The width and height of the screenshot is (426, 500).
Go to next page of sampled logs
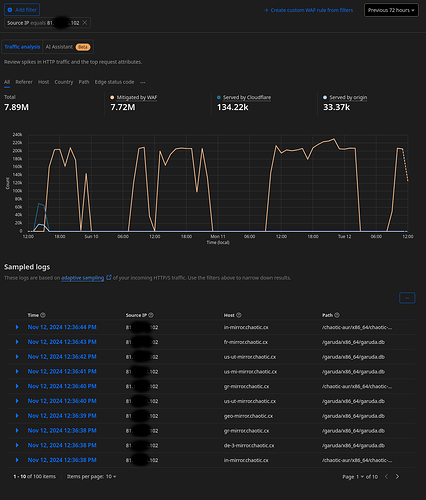pyautogui.click(x=397, y=477)
